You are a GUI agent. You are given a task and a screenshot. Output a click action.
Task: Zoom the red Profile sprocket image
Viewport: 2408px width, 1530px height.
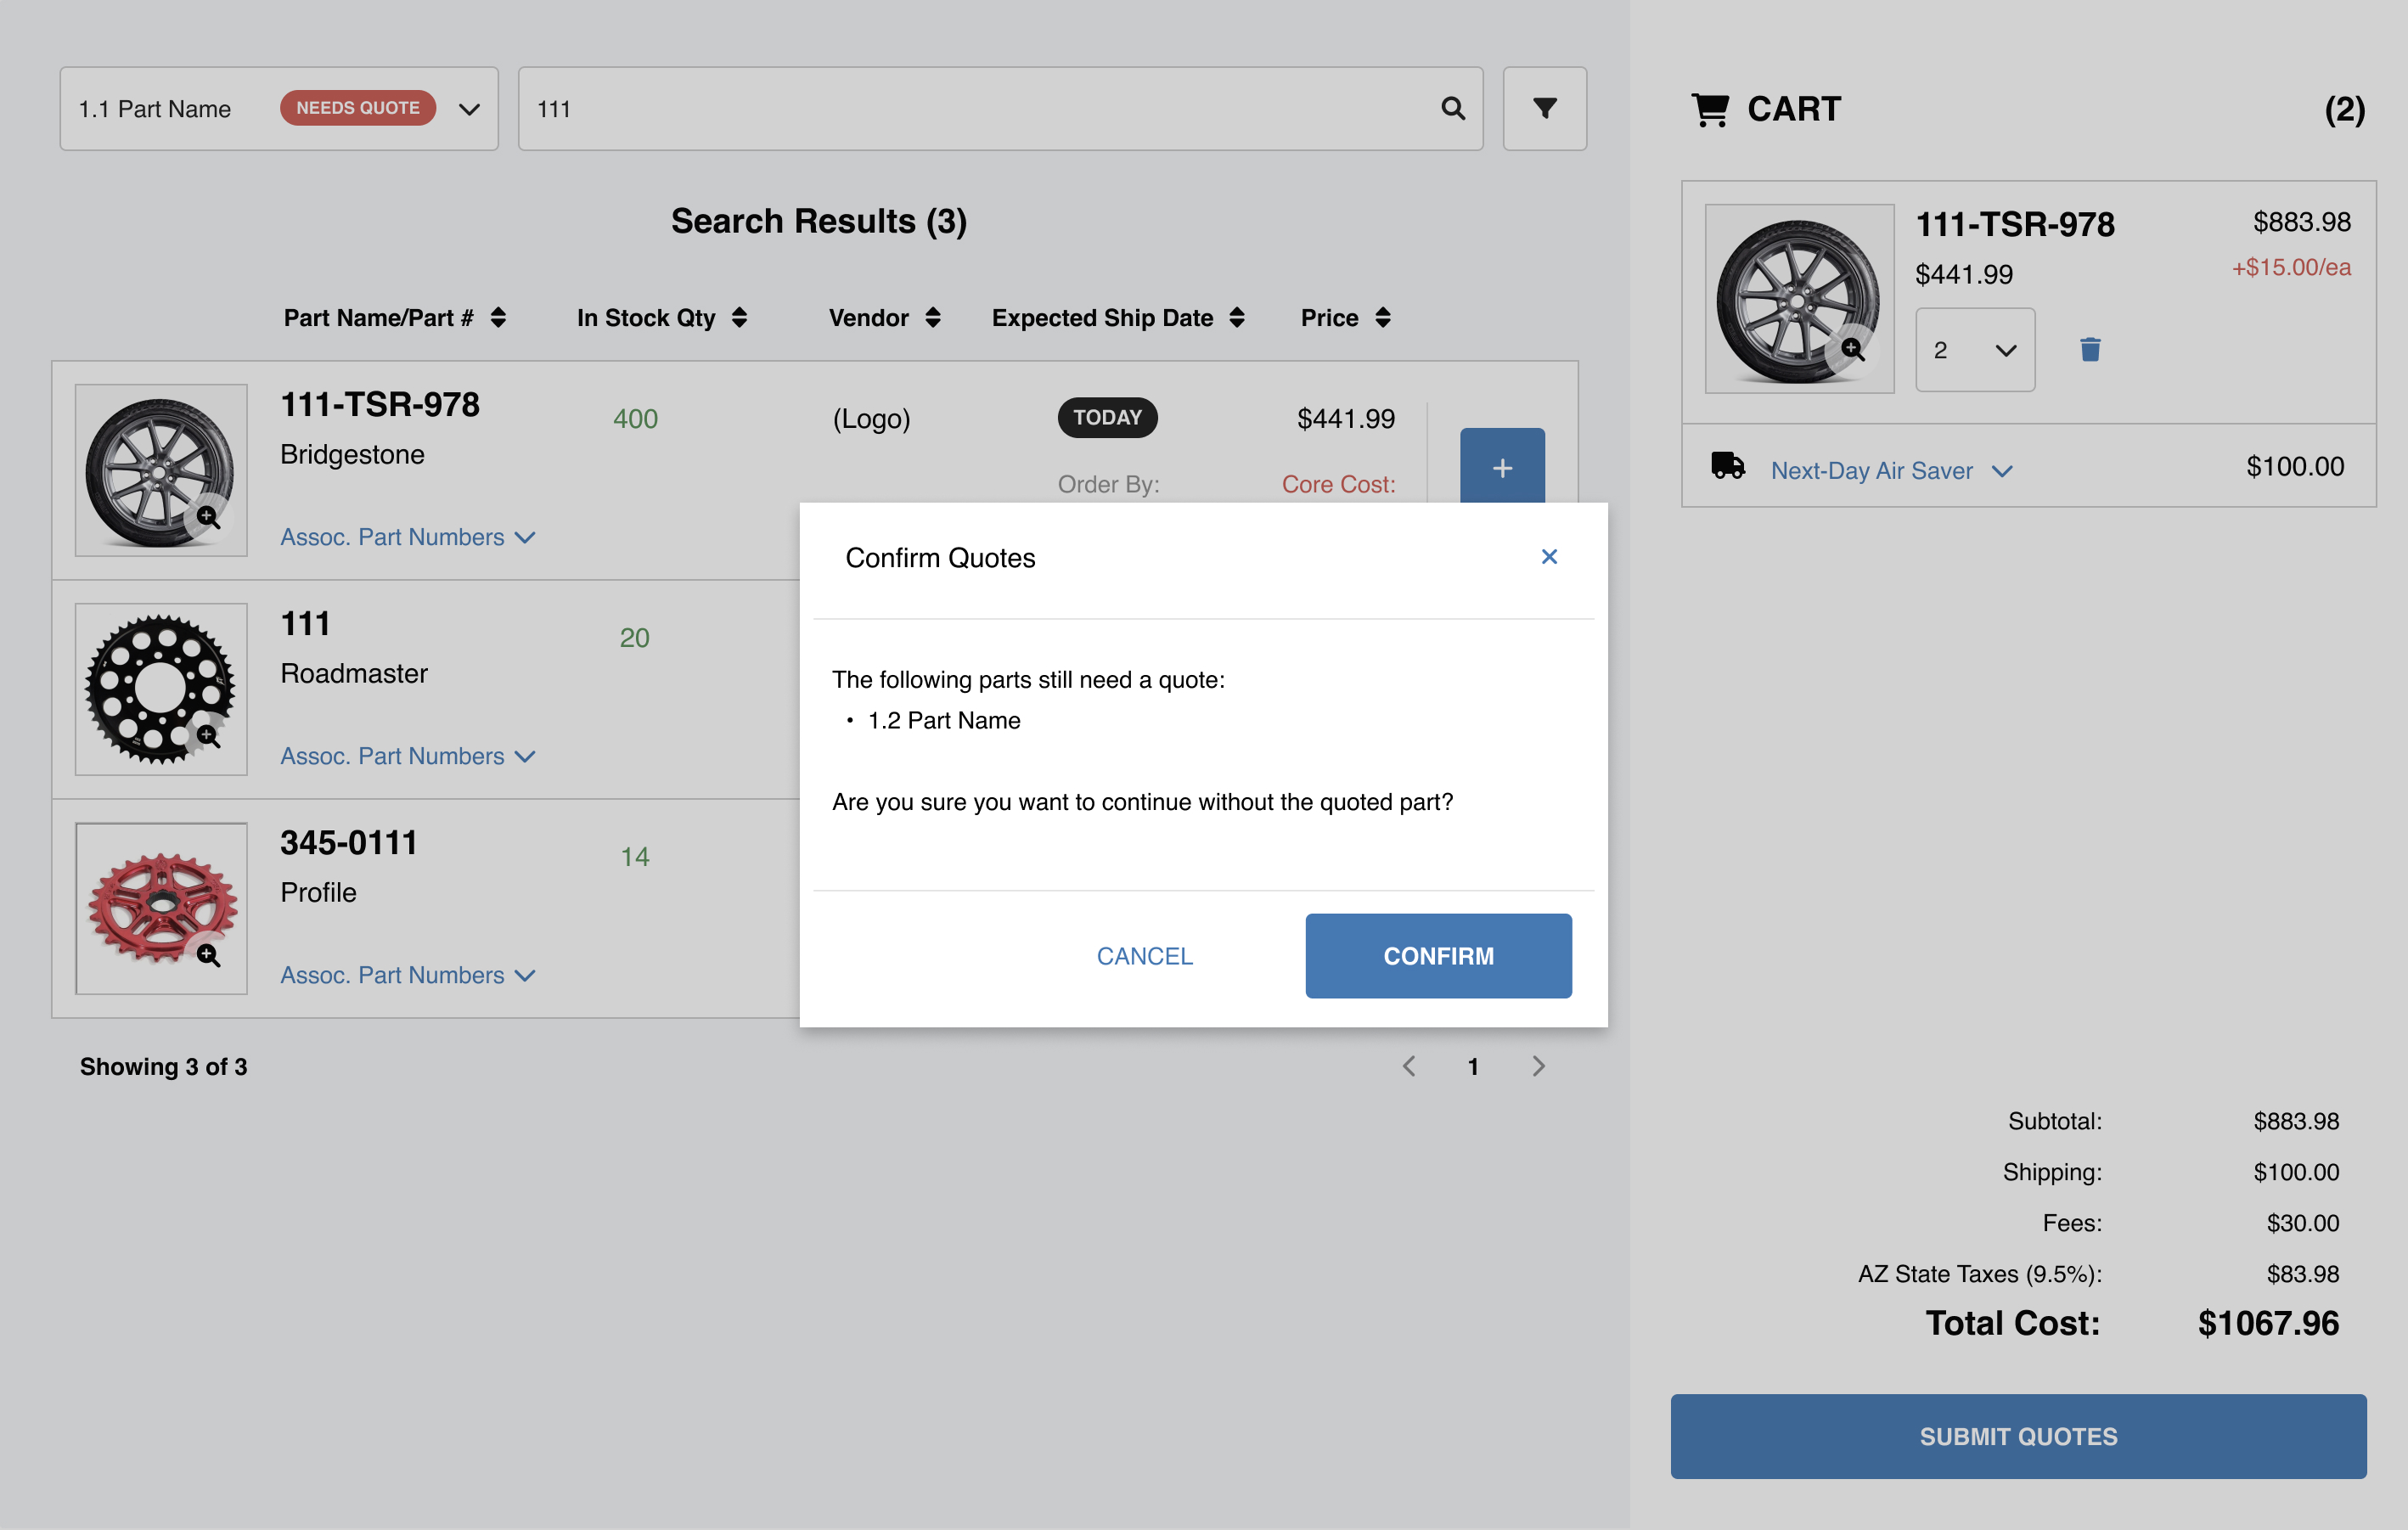click(207, 955)
